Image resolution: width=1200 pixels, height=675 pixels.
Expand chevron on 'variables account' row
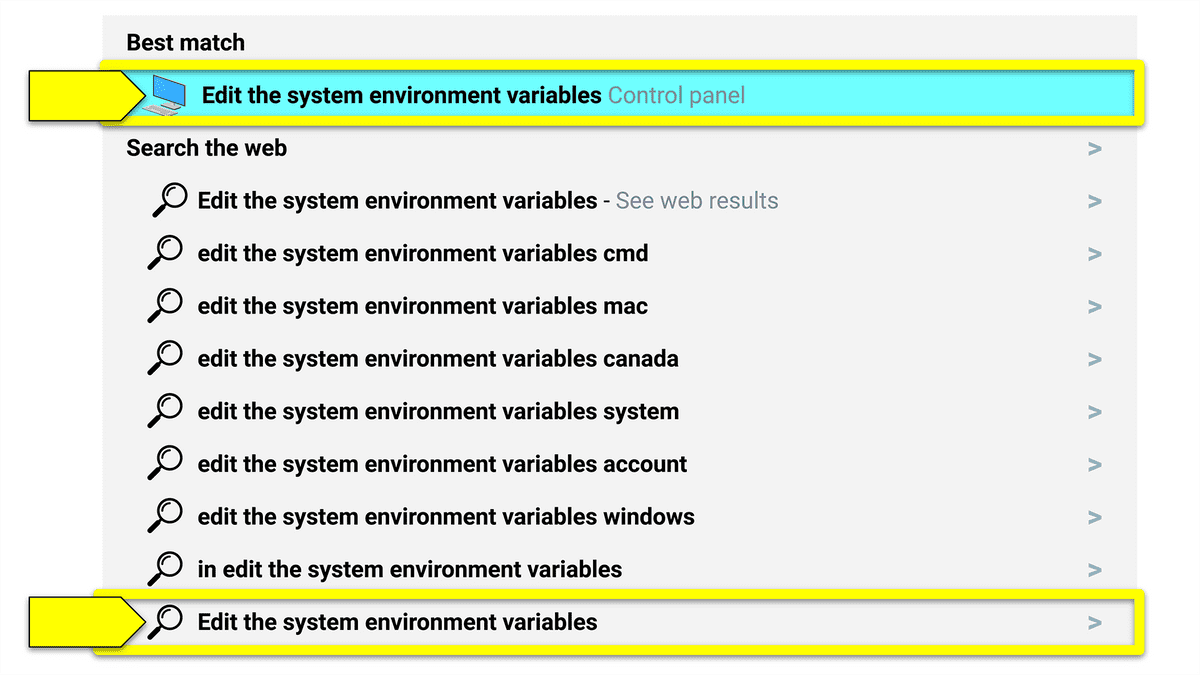[x=1095, y=465]
